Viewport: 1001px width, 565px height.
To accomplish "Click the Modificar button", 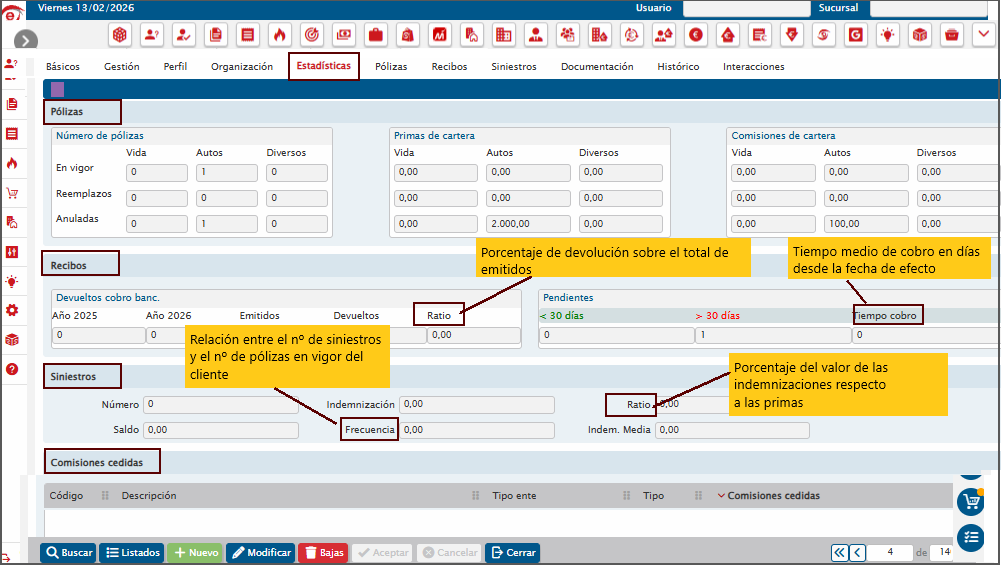I will click(261, 553).
